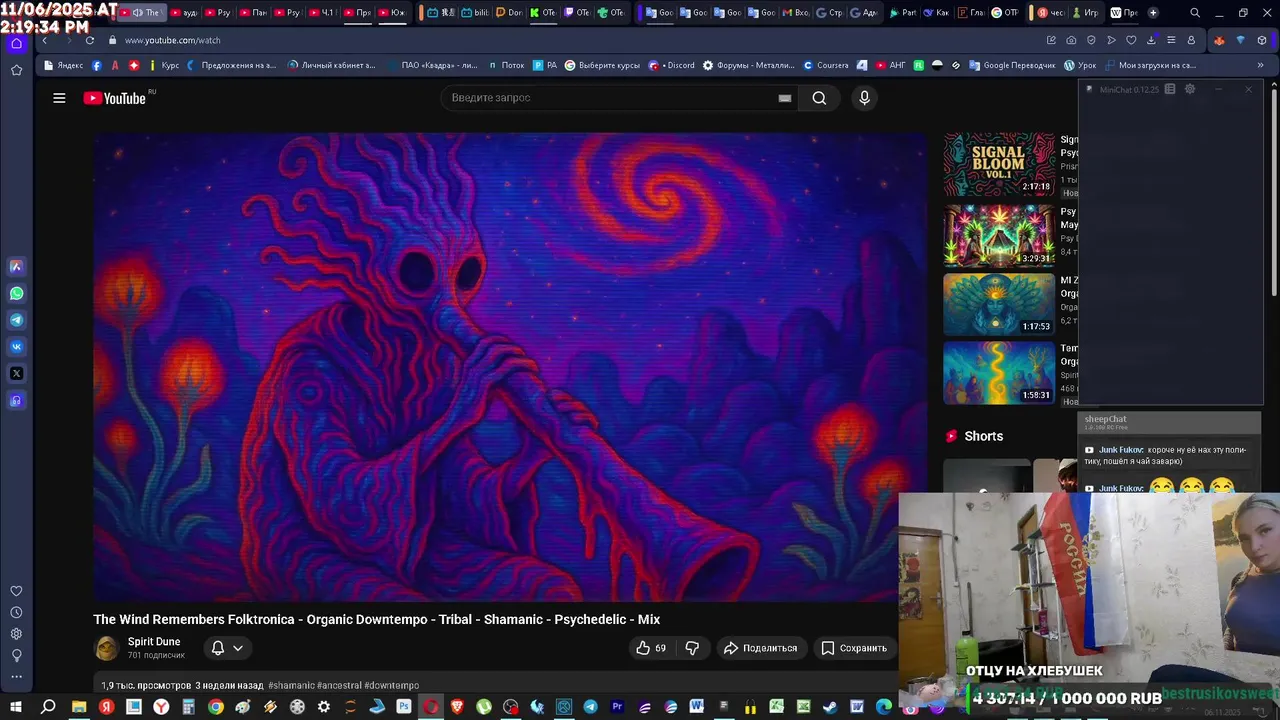Screen dimensions: 1280x720
Task: Open WhatsApp in the Opera sidebar
Action: 16,293
